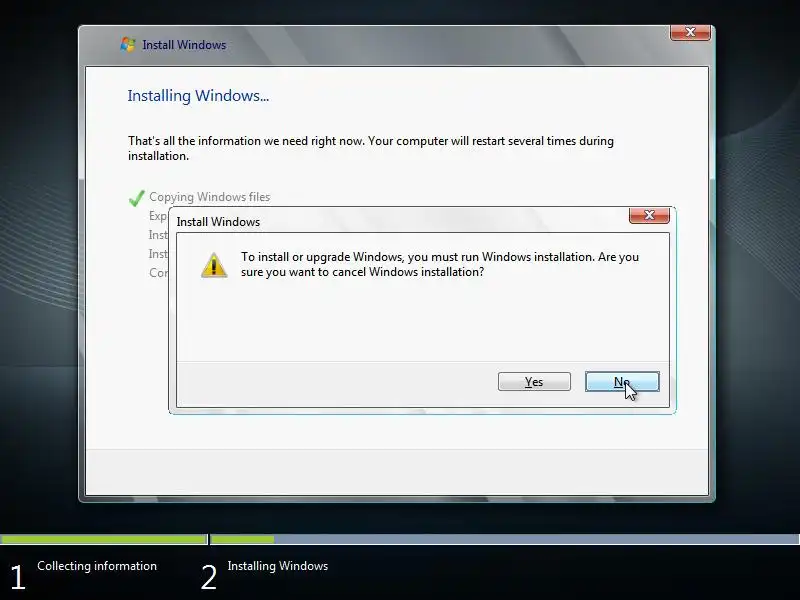This screenshot has height=600, width=800.
Task: Click the Installing Windows progress bar
Action: pos(505,539)
